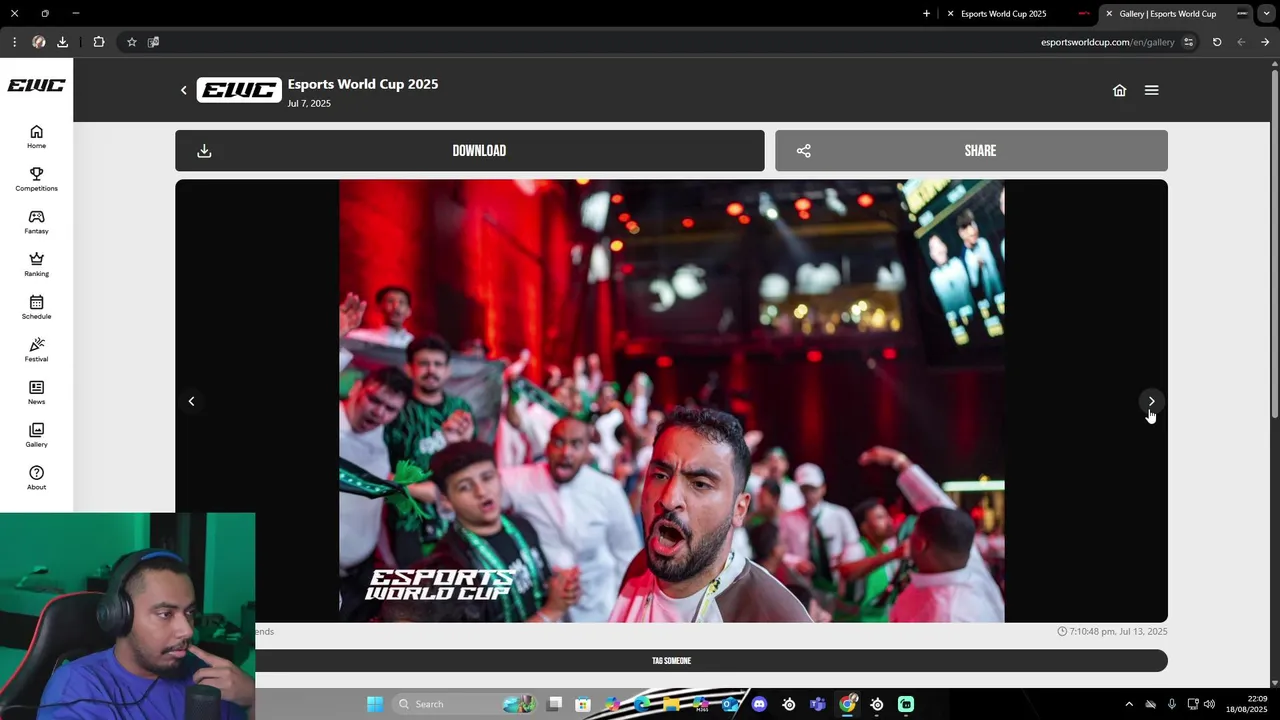Click the gallery home icon
The image size is (1280, 720).
click(1119, 90)
